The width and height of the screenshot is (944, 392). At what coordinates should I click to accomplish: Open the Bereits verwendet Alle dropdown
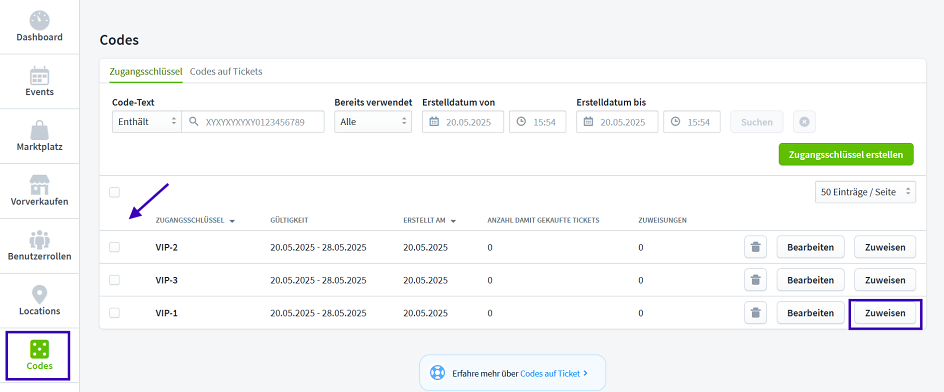pos(373,122)
